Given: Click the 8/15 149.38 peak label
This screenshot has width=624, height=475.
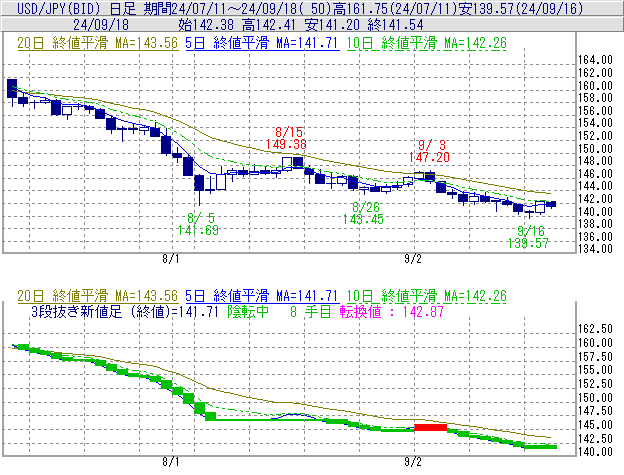Looking at the screenshot, I should 287,138.
